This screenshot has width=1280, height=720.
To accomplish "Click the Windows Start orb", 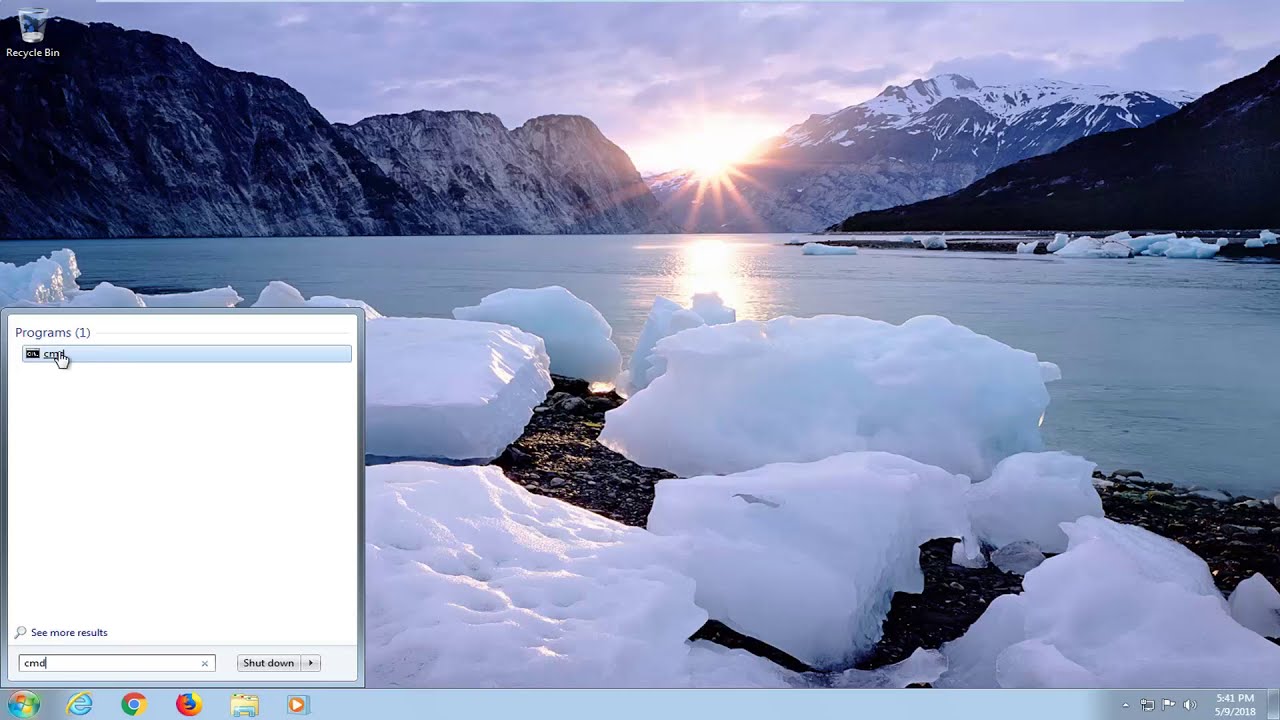I will coord(22,704).
